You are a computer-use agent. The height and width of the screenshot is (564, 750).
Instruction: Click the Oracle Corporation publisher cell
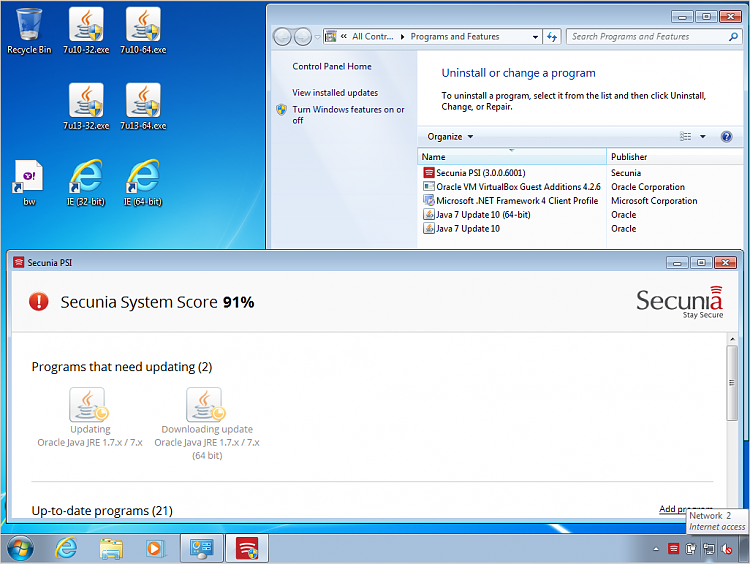648,187
